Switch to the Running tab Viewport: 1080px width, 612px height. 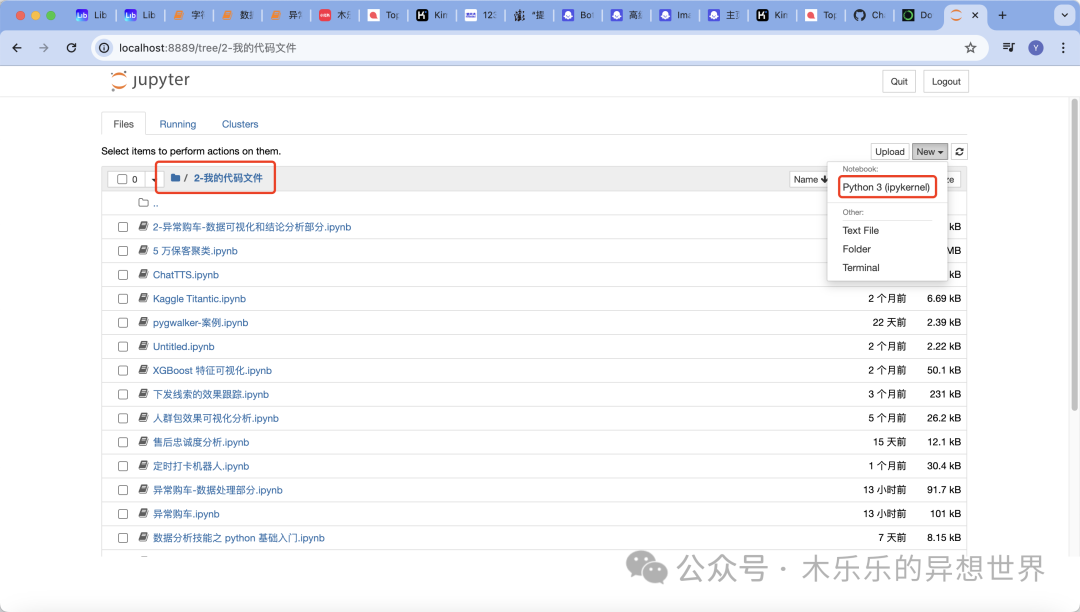(178, 124)
